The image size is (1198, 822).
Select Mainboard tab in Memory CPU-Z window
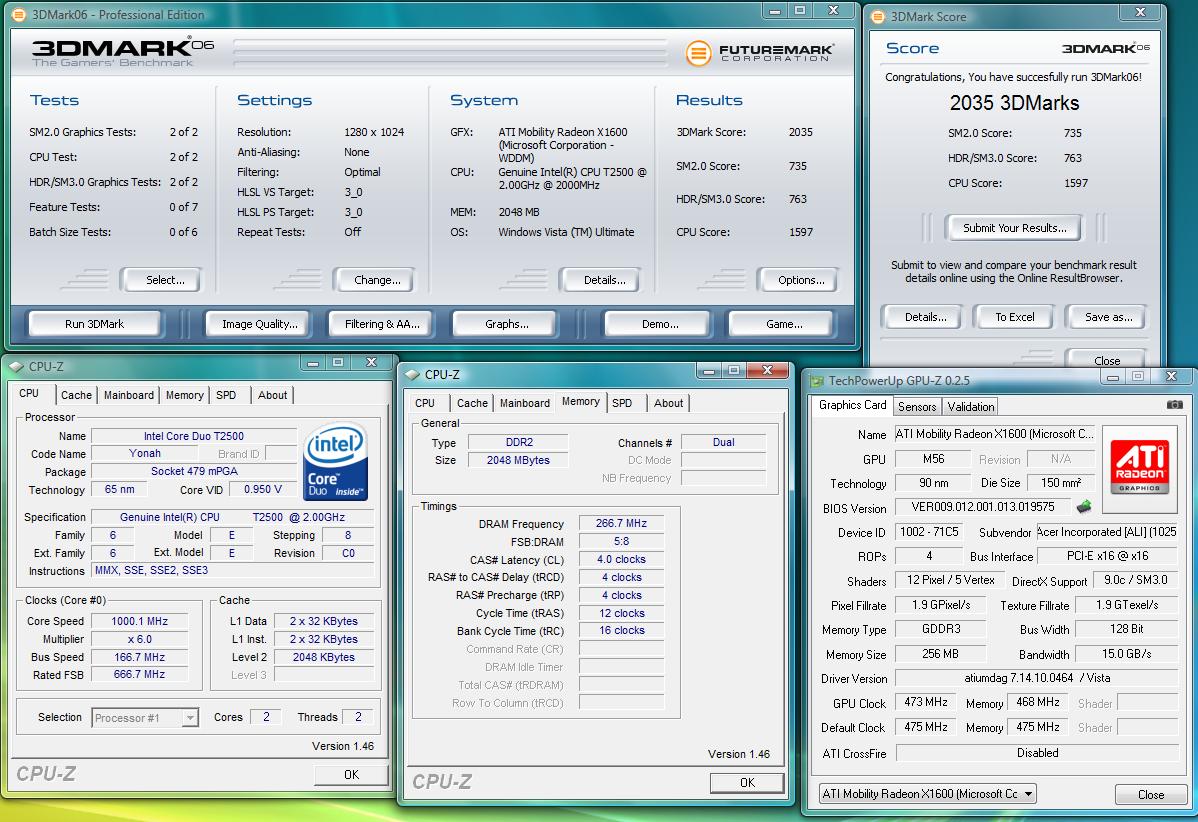525,403
